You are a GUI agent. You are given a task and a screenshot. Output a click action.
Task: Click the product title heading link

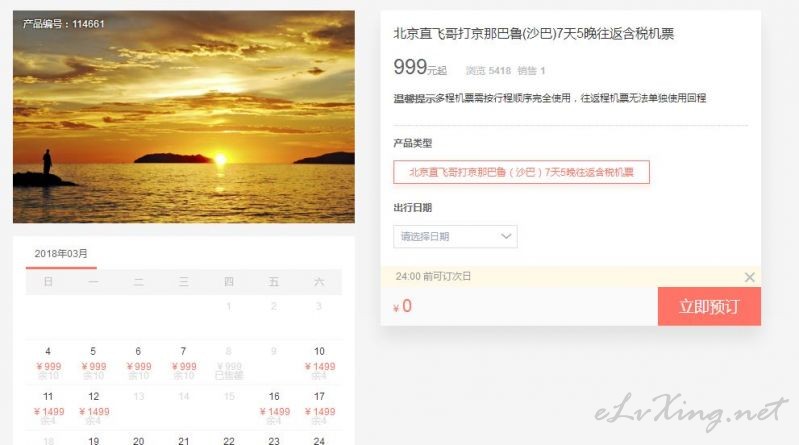[534, 34]
